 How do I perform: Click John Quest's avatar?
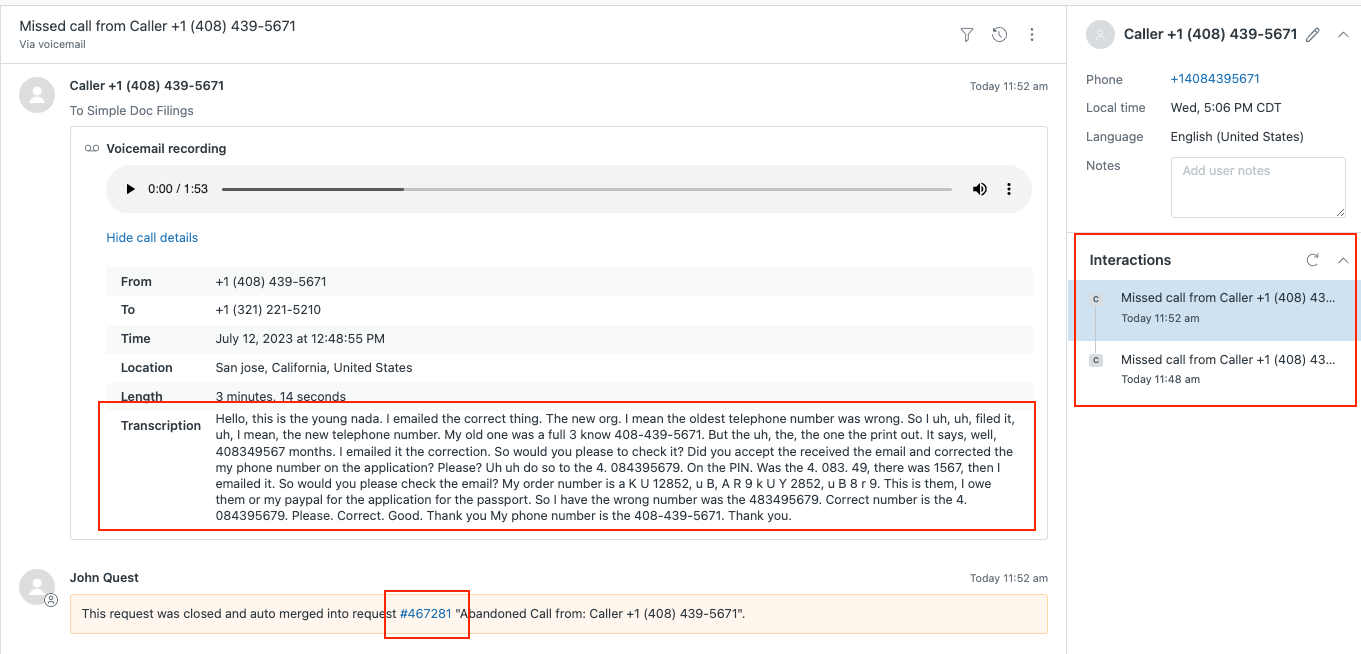coord(37,587)
